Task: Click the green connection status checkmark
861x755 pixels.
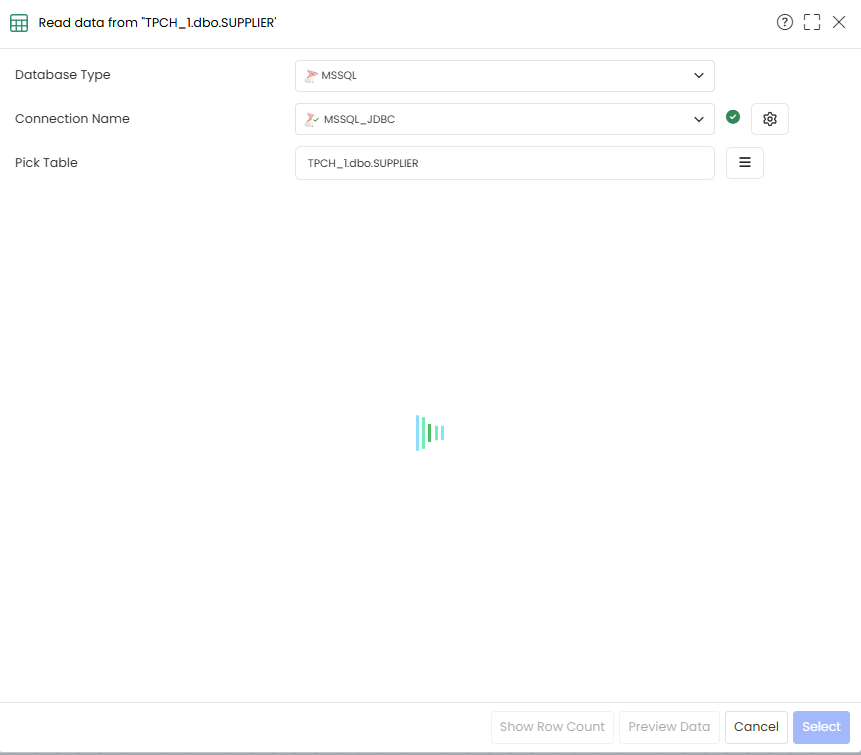Action: click(x=733, y=117)
